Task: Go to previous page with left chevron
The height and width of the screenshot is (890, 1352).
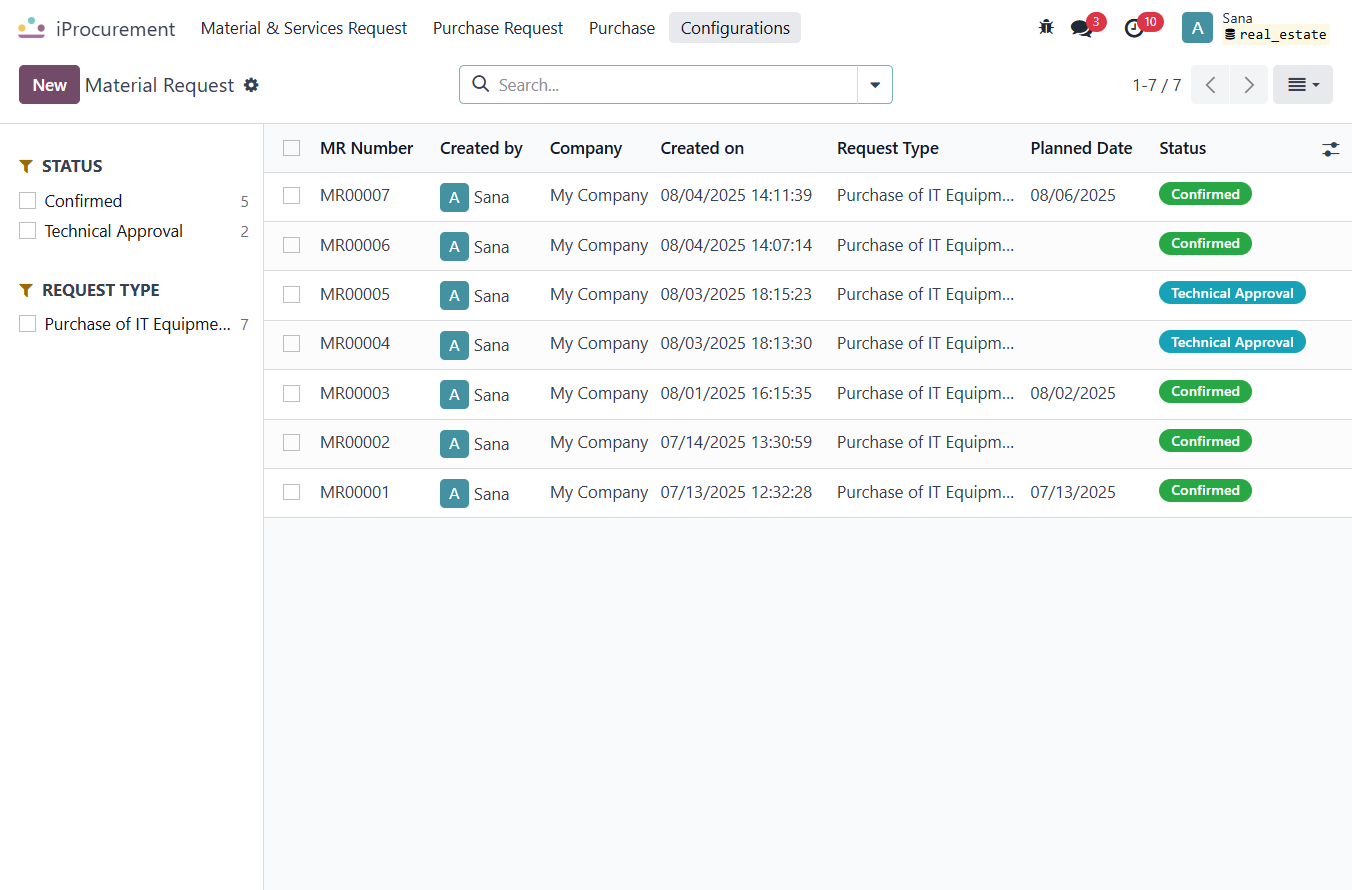Action: pos(1210,85)
